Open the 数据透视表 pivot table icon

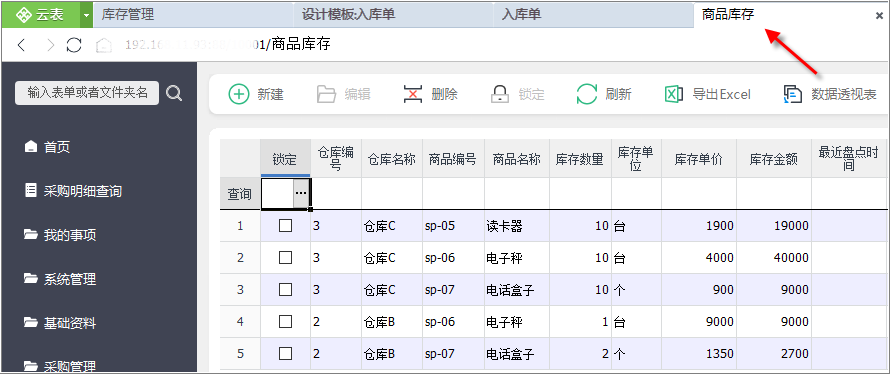792,94
